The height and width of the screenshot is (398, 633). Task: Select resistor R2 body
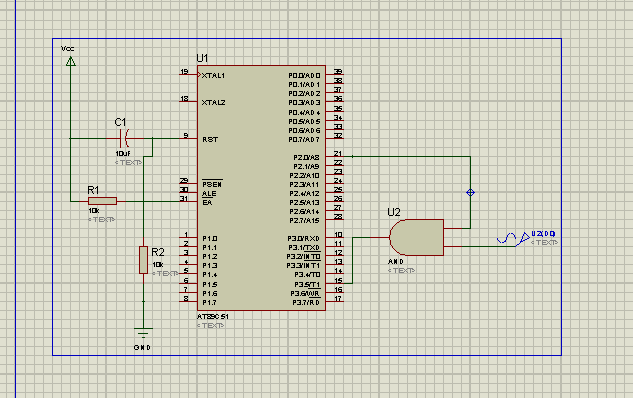pos(143,260)
